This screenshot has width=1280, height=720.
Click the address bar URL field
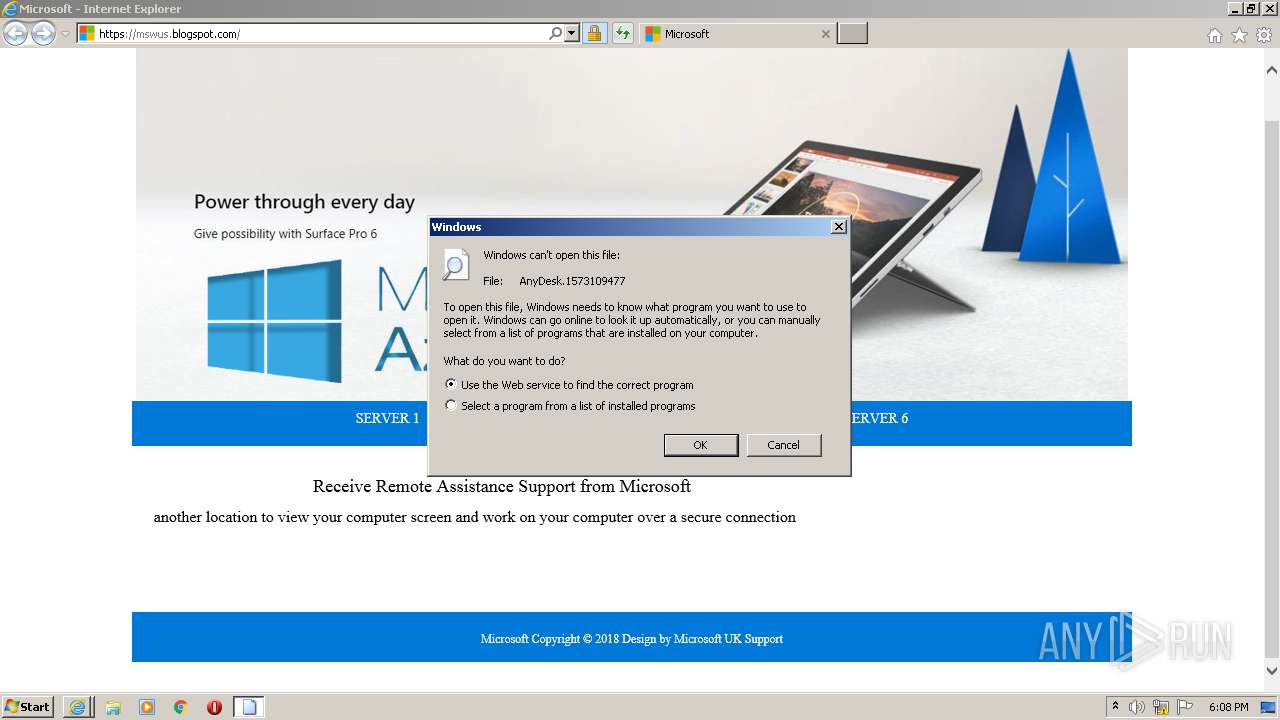coord(320,34)
